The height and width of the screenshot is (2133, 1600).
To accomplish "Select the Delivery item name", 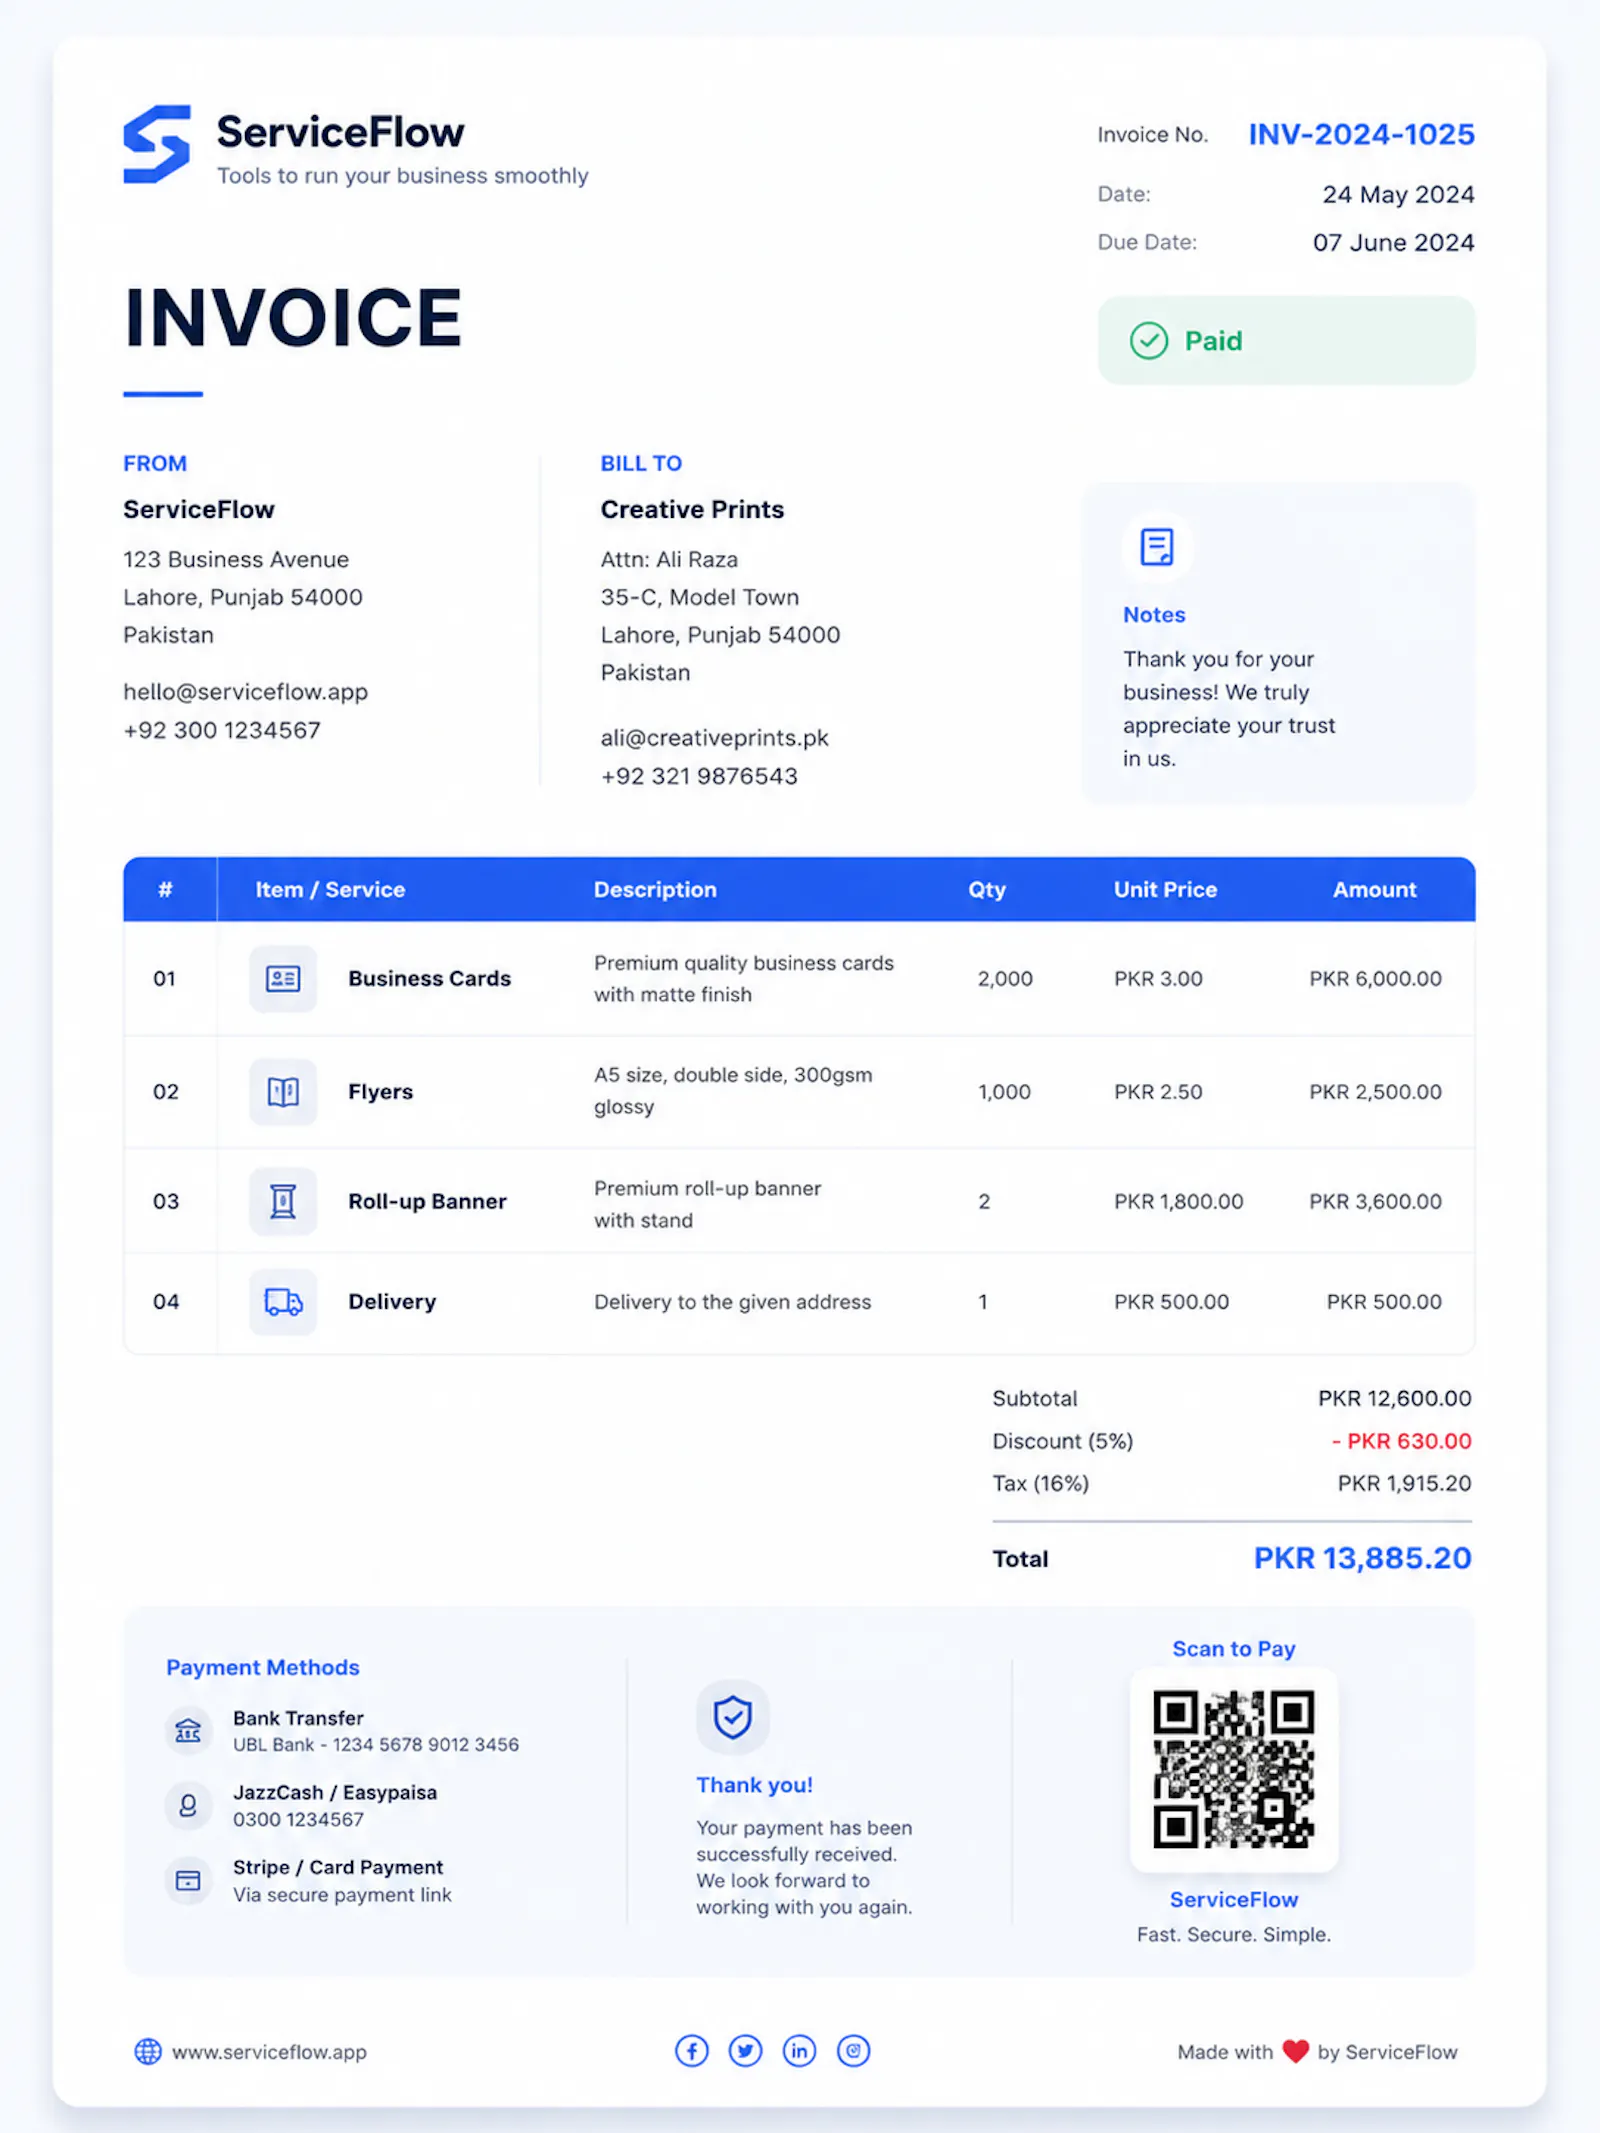I will coord(392,1302).
